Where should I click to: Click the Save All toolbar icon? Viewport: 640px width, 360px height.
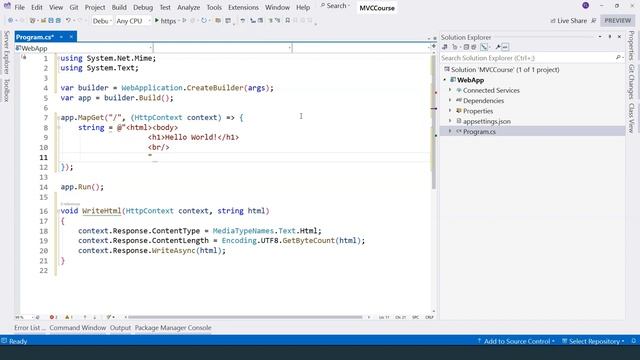pyautogui.click(x=58, y=20)
